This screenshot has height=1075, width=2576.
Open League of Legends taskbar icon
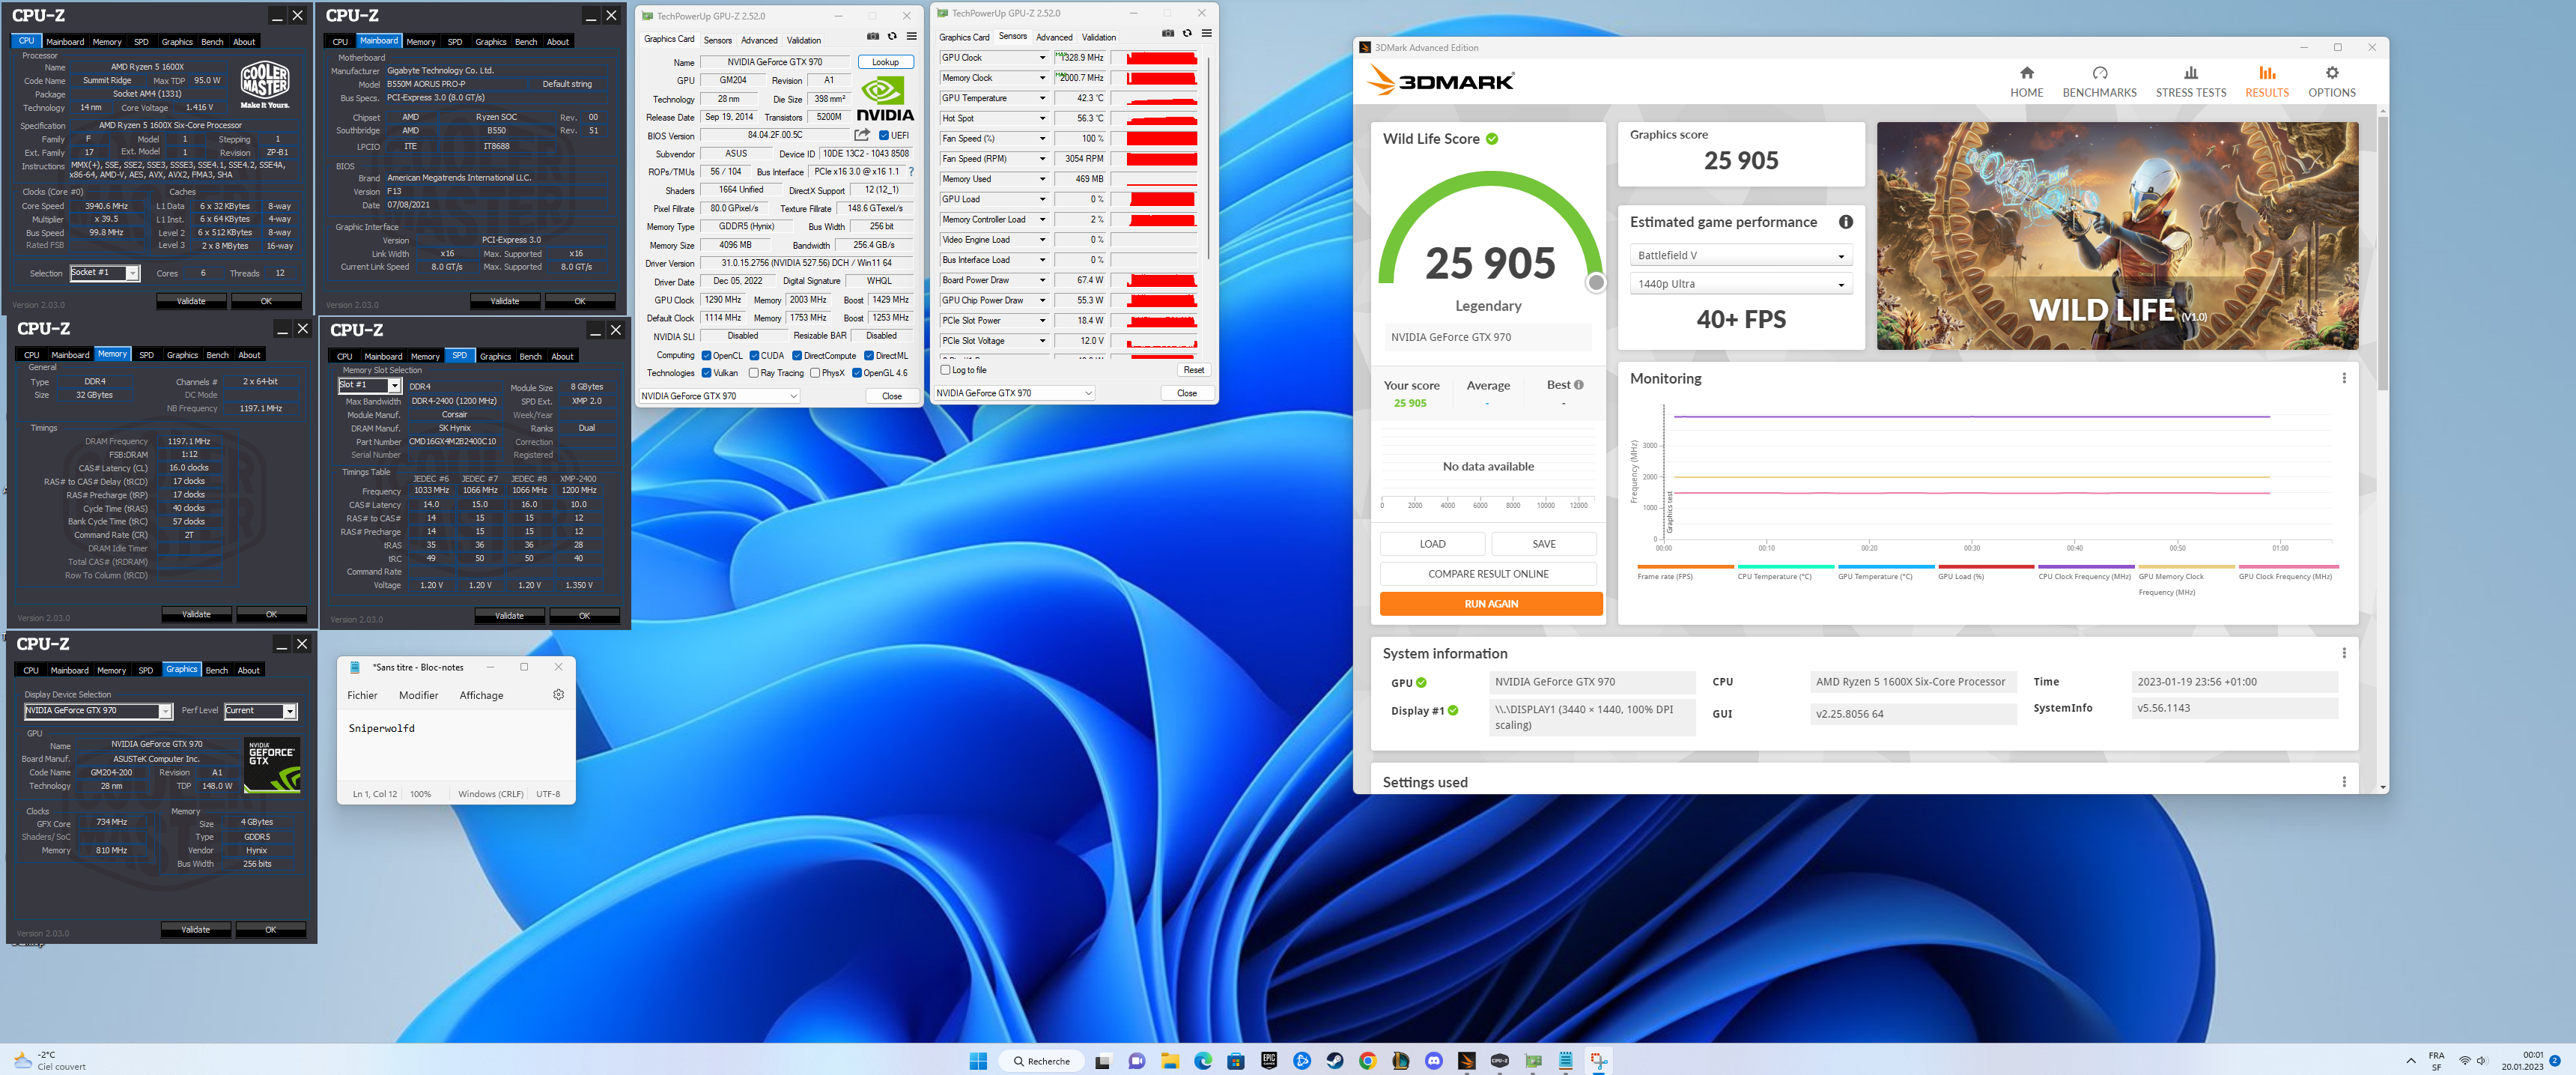(x=1400, y=1061)
